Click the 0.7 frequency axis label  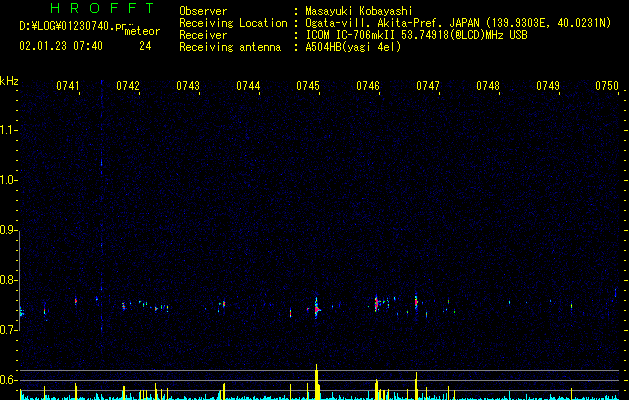[x=9, y=330]
